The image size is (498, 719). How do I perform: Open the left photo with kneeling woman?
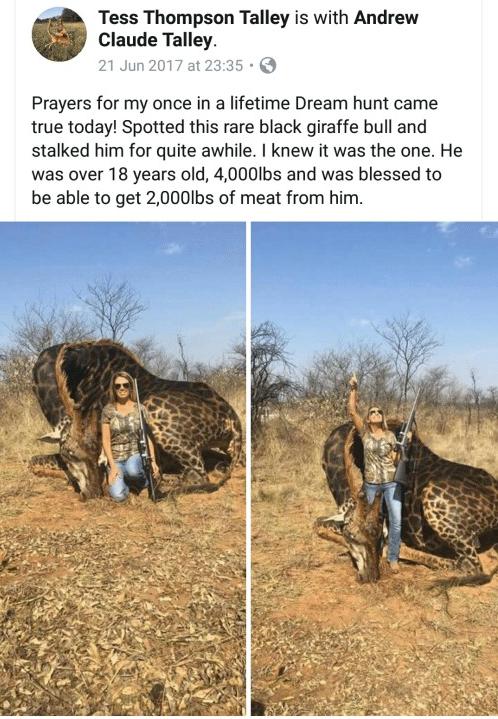pyautogui.click(x=122, y=468)
